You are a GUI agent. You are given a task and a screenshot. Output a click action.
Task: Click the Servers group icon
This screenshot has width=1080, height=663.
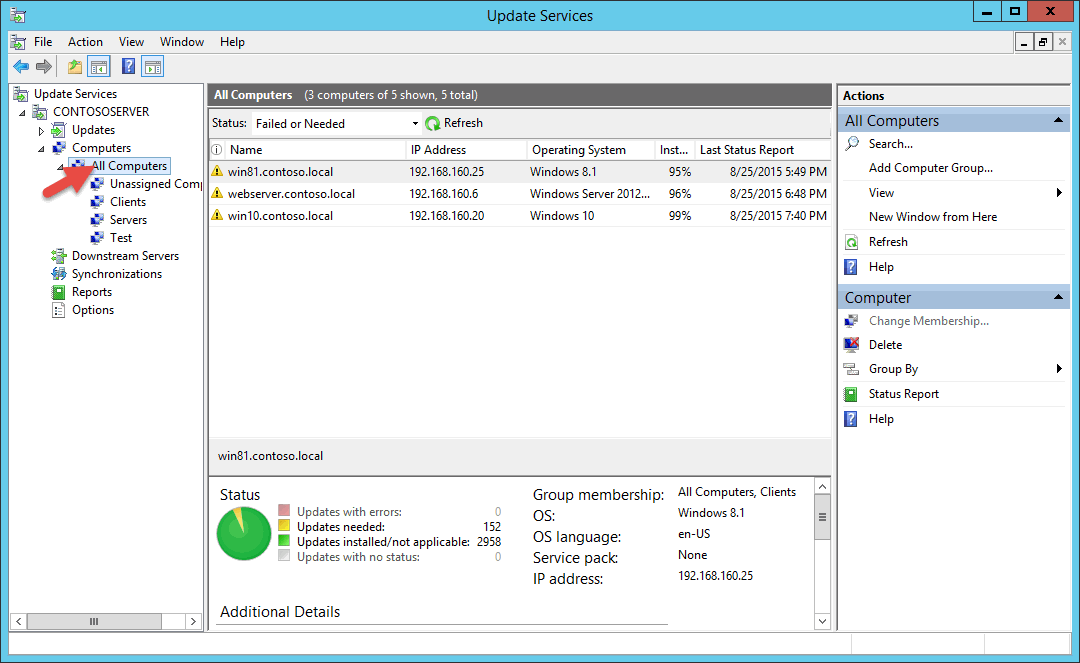(x=97, y=220)
